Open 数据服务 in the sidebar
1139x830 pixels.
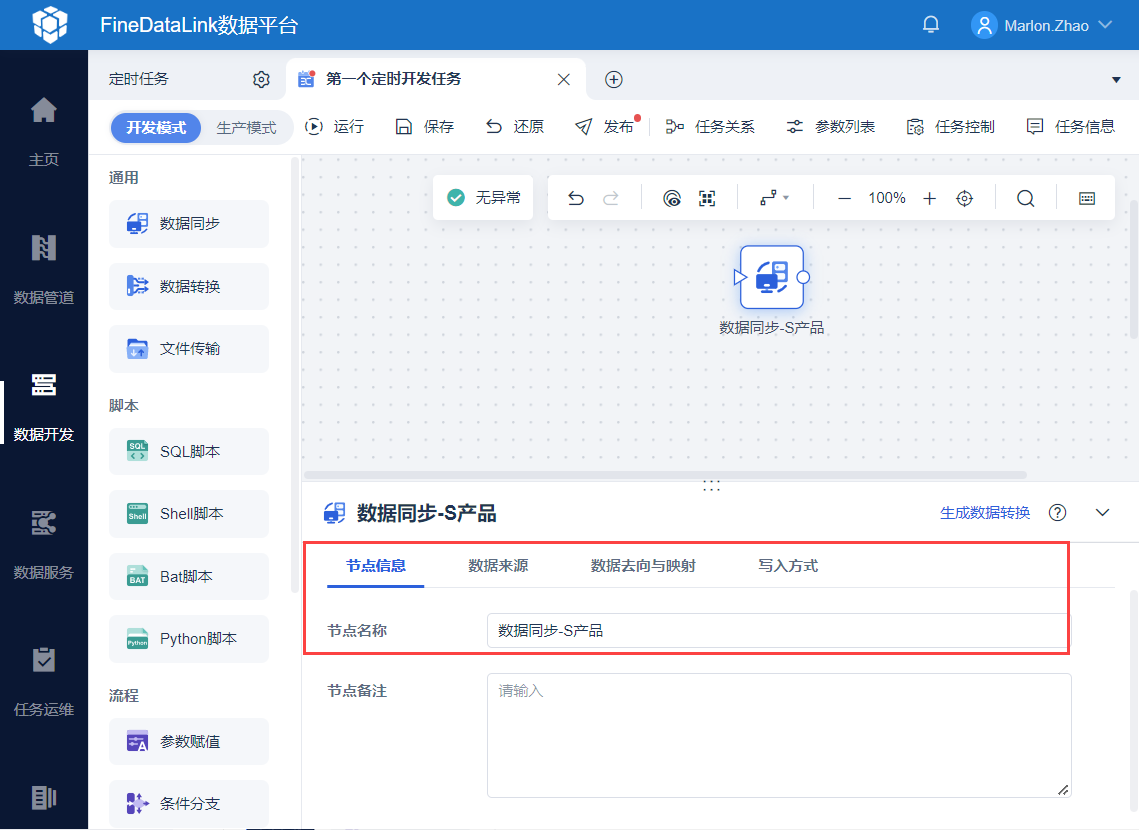pyautogui.click(x=44, y=545)
